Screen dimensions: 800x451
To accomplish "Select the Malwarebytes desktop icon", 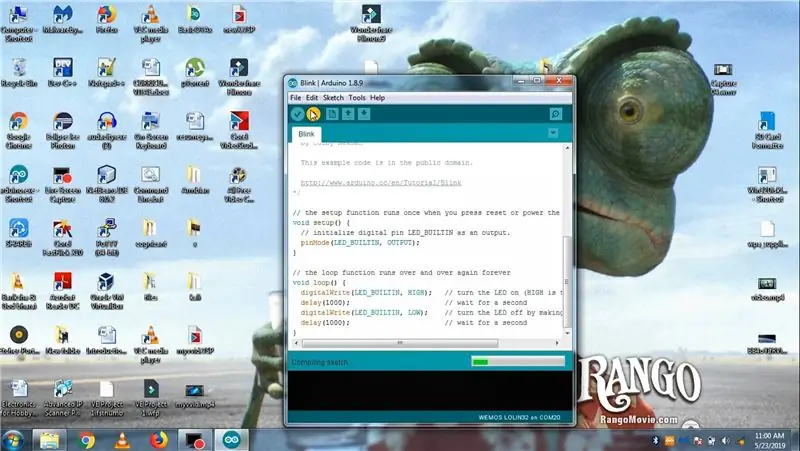I will [x=62, y=20].
